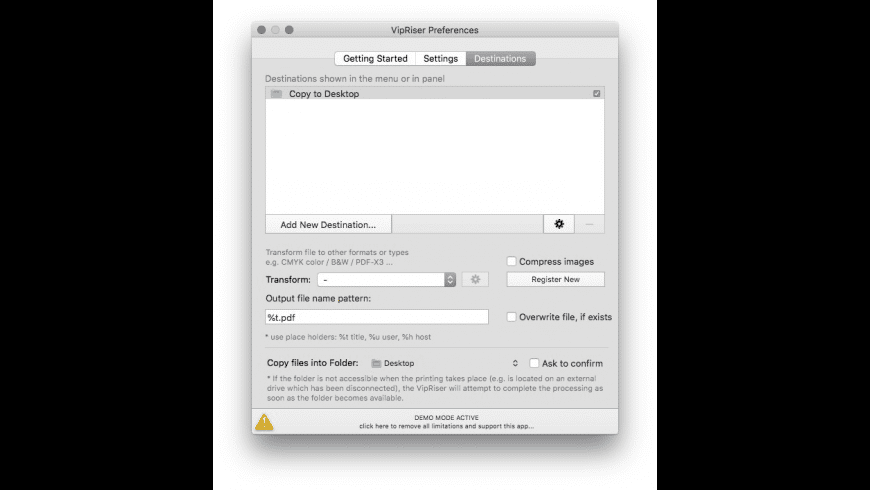The height and width of the screenshot is (490, 870).
Task: Click Add New Destination button
Action: pyautogui.click(x=328, y=224)
